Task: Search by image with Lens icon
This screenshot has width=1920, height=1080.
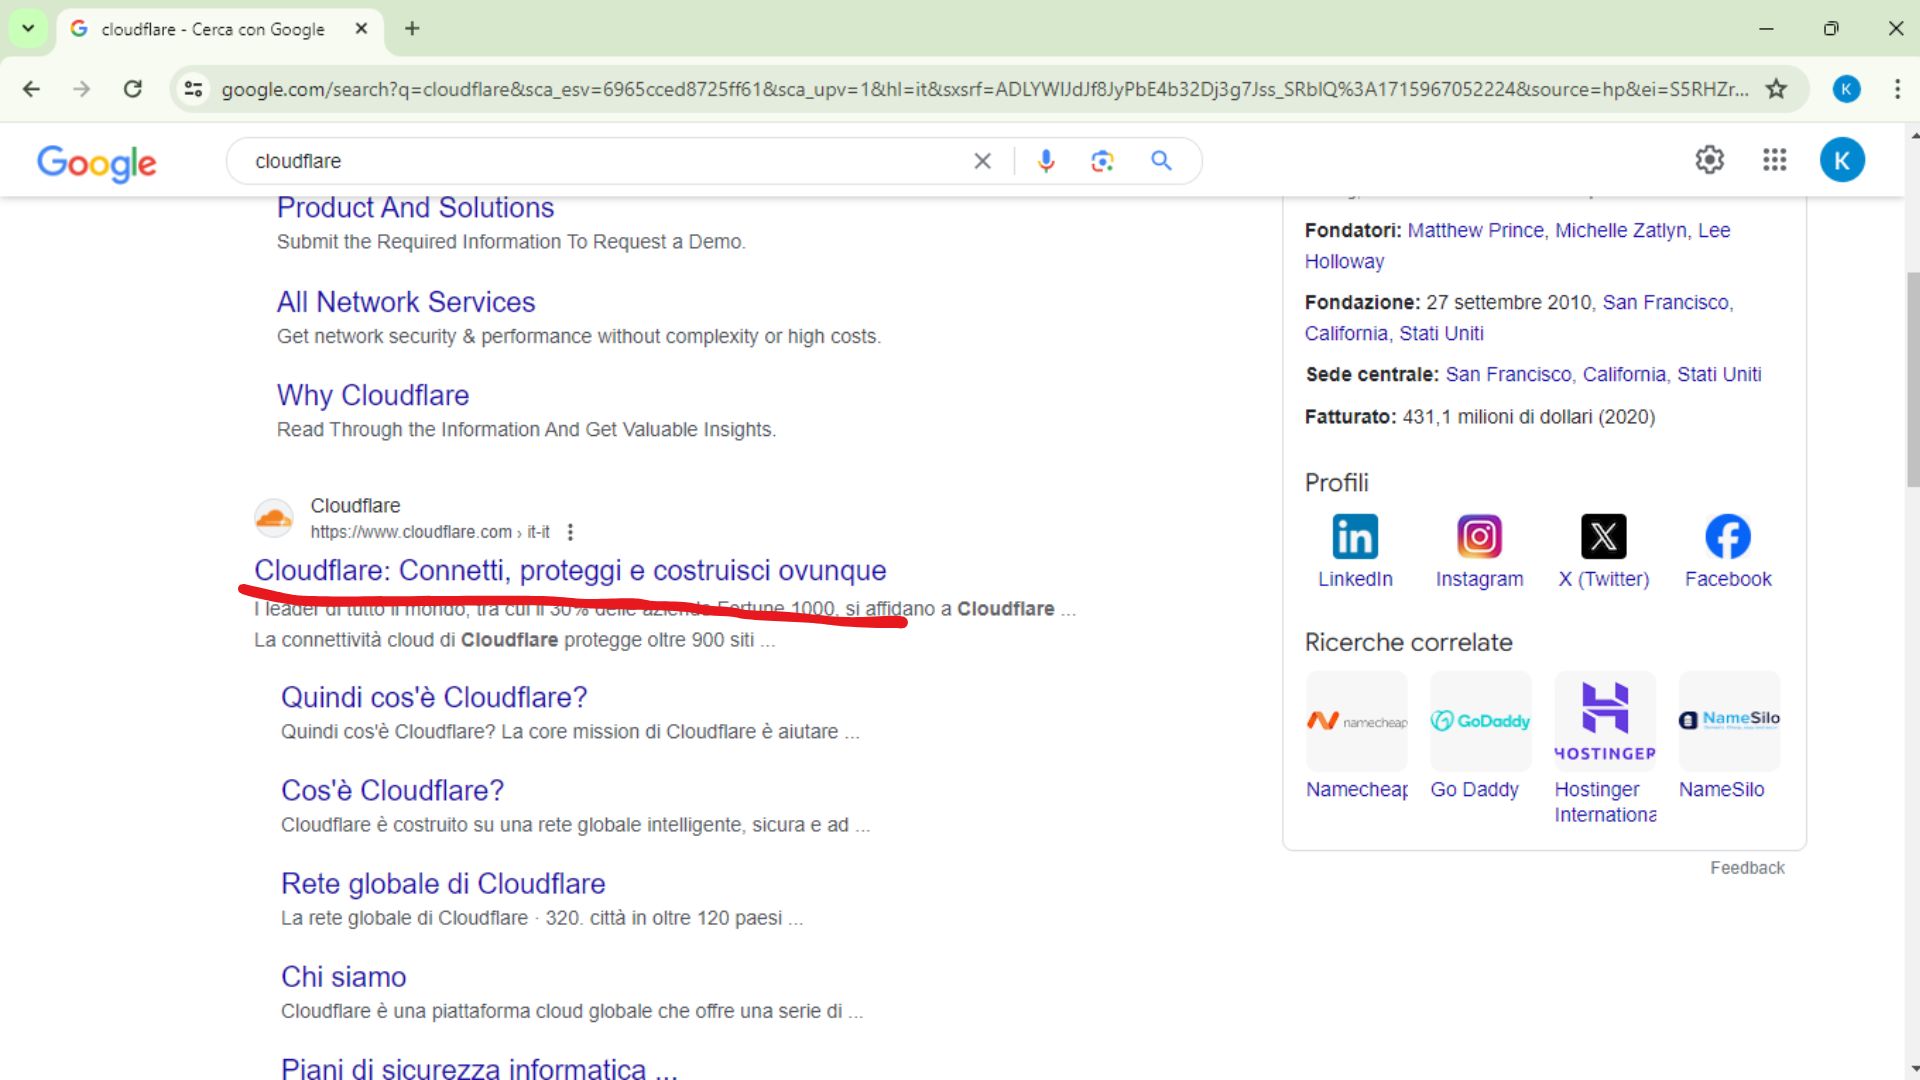Action: pos(1102,161)
